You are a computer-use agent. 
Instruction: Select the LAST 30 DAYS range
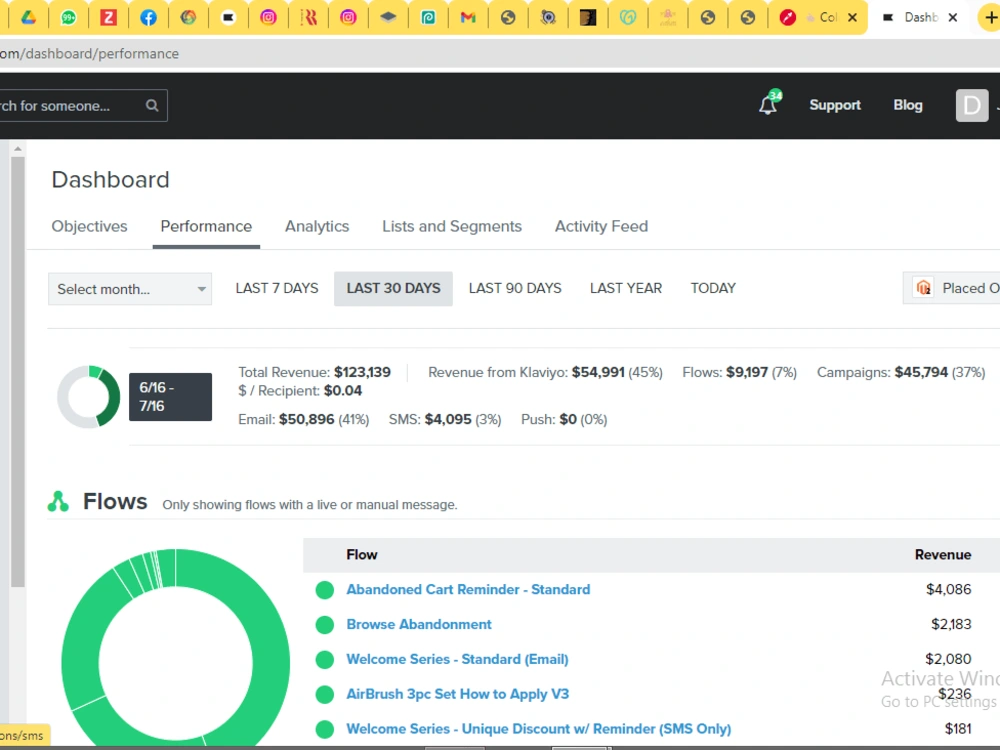pyautogui.click(x=393, y=288)
